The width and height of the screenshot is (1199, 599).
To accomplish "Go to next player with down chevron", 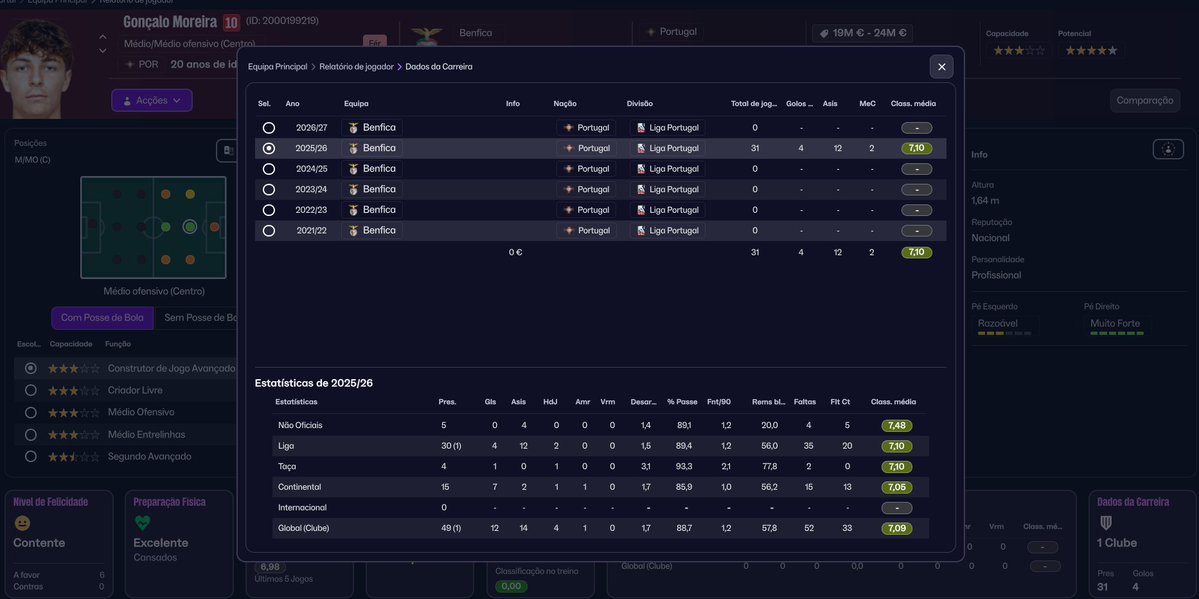I will 102,51.
